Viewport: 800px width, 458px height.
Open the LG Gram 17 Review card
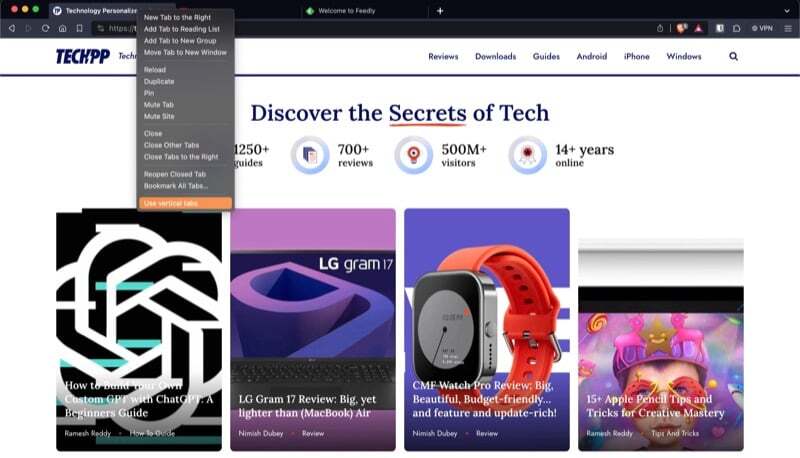[x=313, y=329]
